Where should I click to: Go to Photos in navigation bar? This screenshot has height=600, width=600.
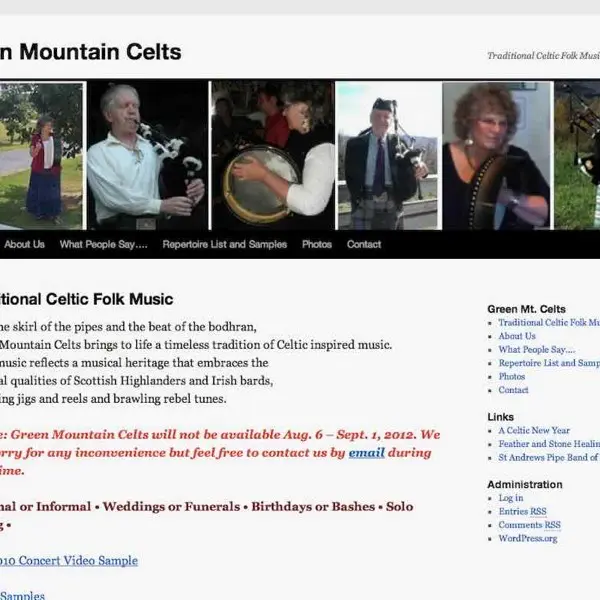[317, 244]
